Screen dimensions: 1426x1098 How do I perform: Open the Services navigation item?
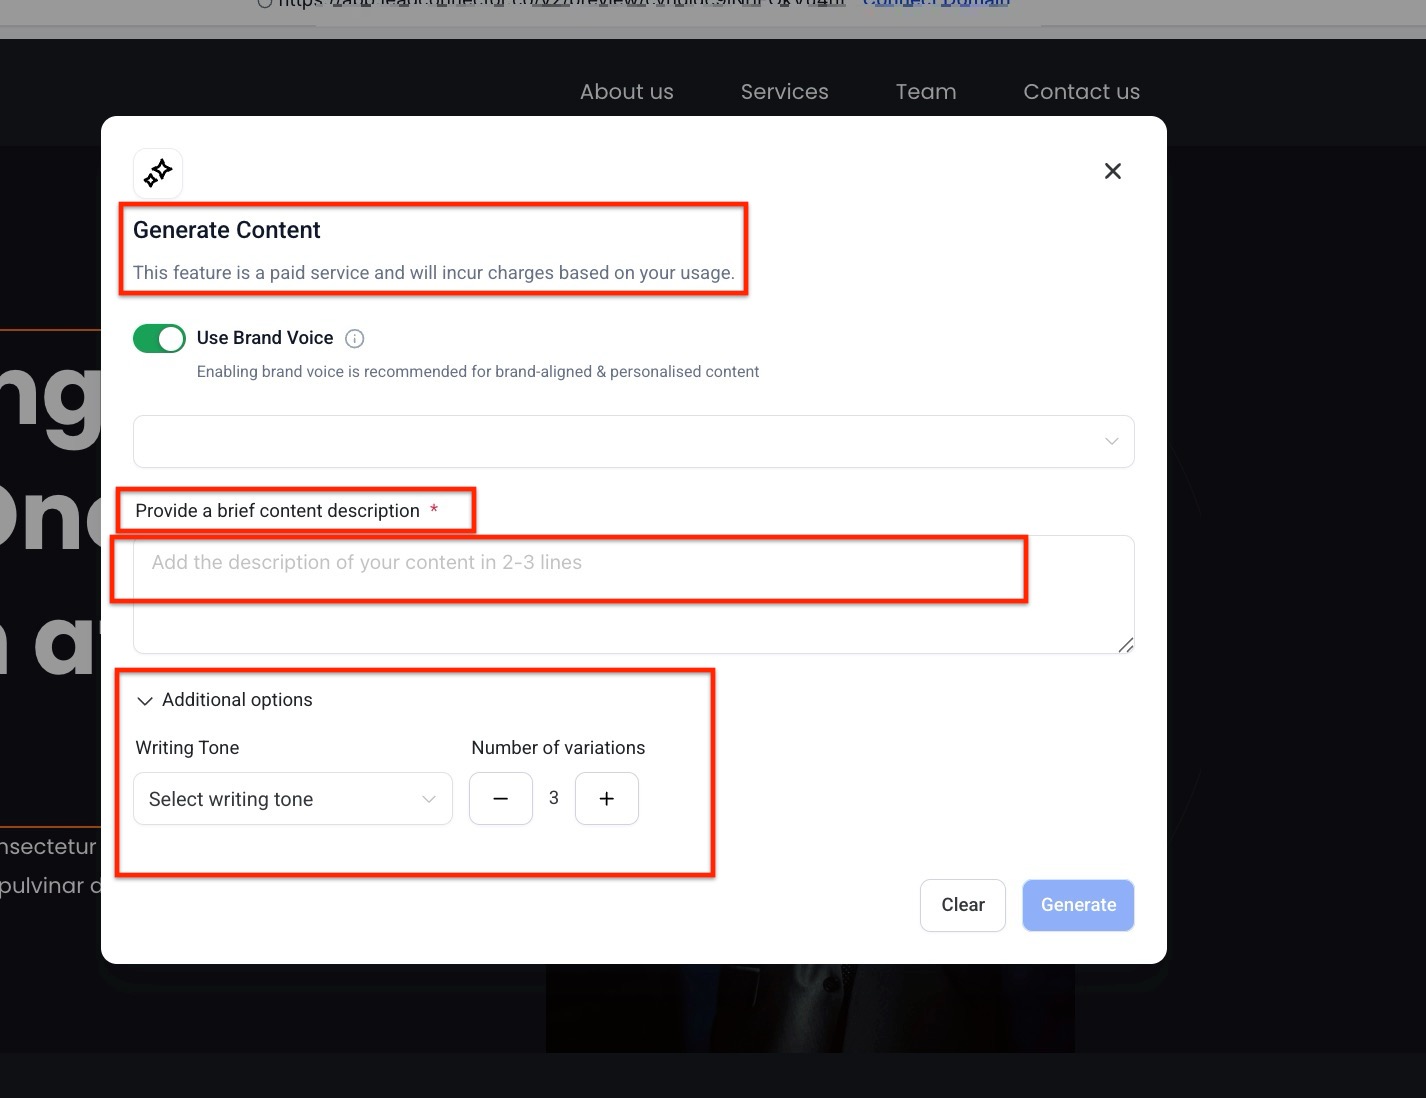pos(784,92)
